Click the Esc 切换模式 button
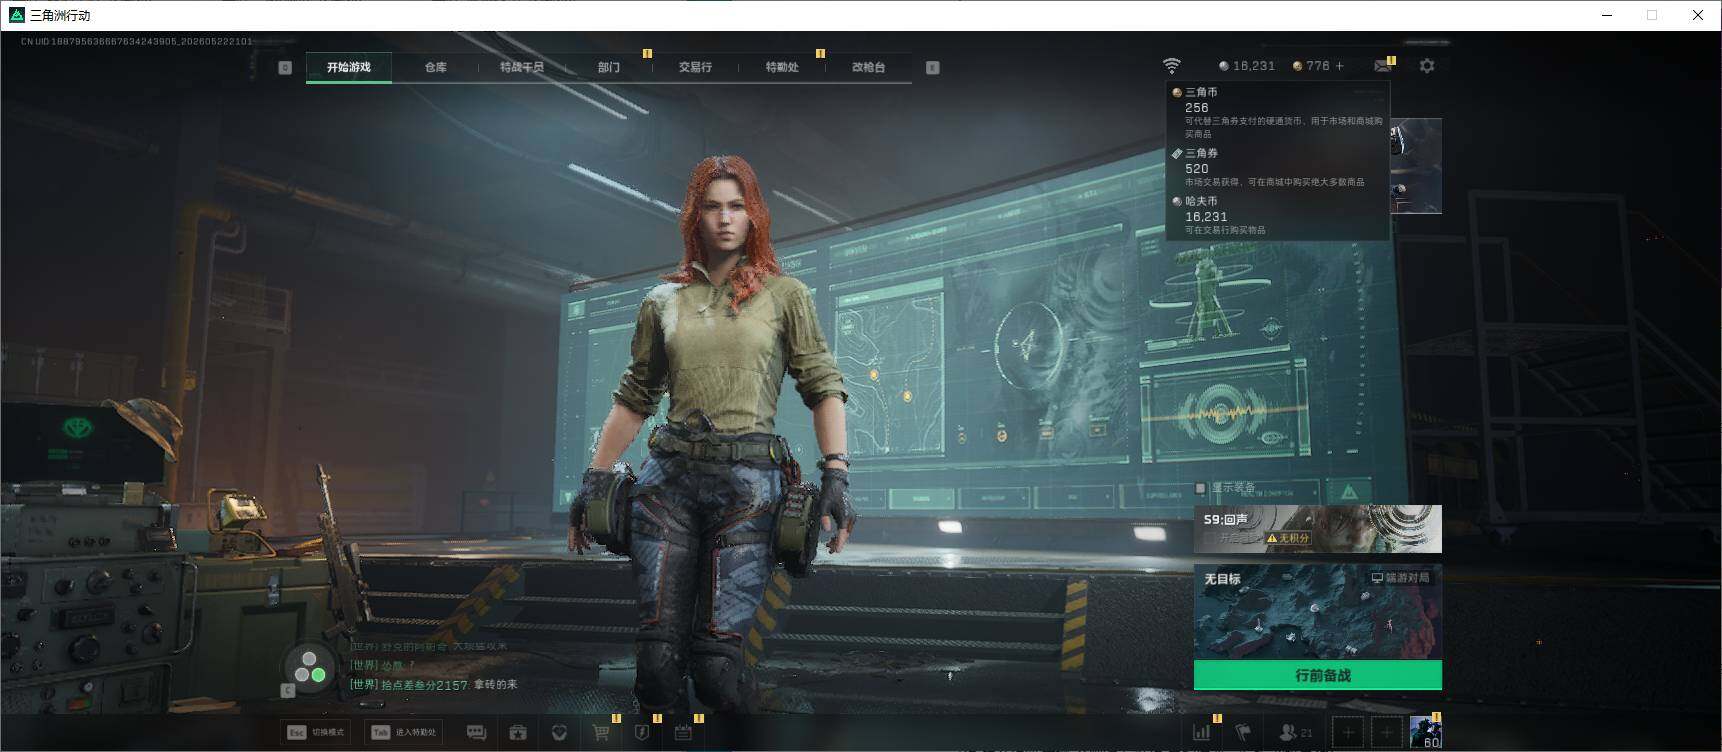Viewport: 1722px width, 752px height. [316, 732]
